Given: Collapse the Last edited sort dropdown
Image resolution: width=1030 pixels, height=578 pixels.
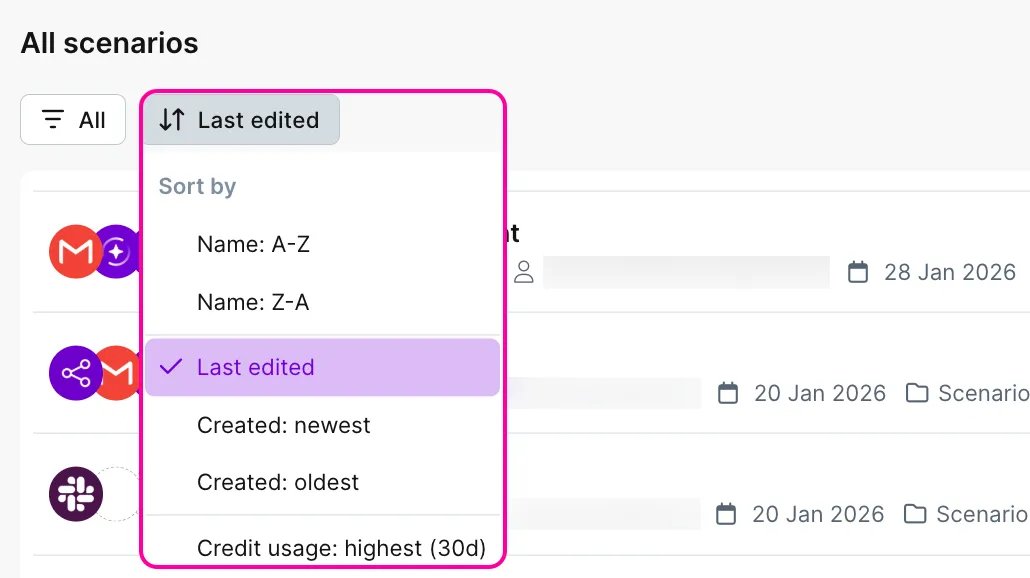Looking at the screenshot, I should [240, 120].
